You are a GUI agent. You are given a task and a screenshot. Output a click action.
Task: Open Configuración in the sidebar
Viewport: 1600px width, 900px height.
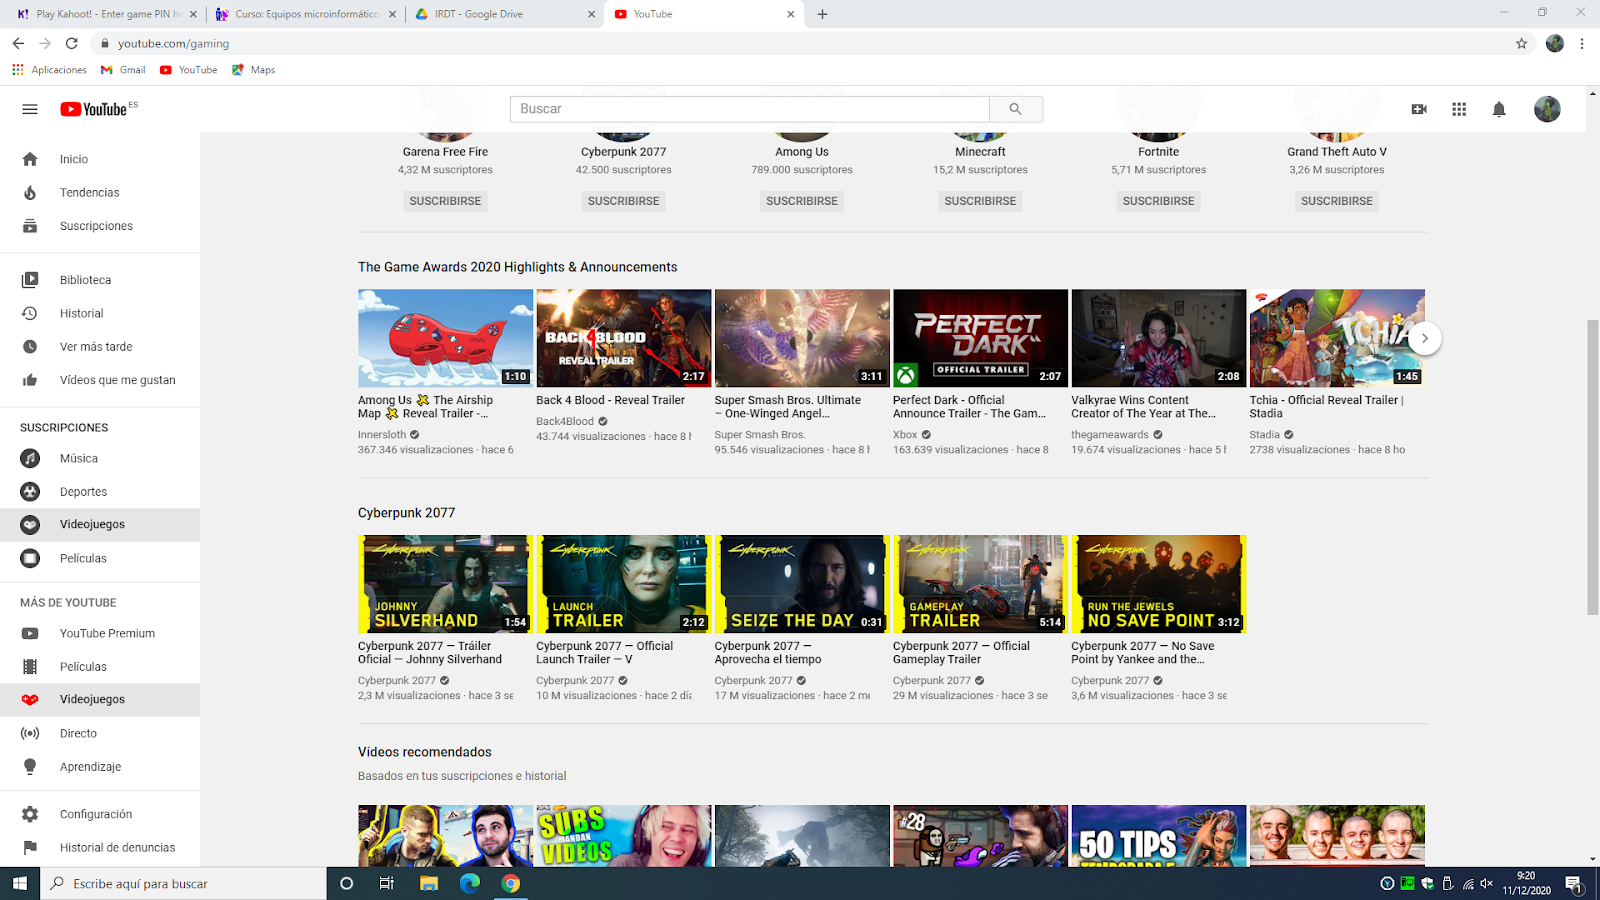[x=100, y=814]
